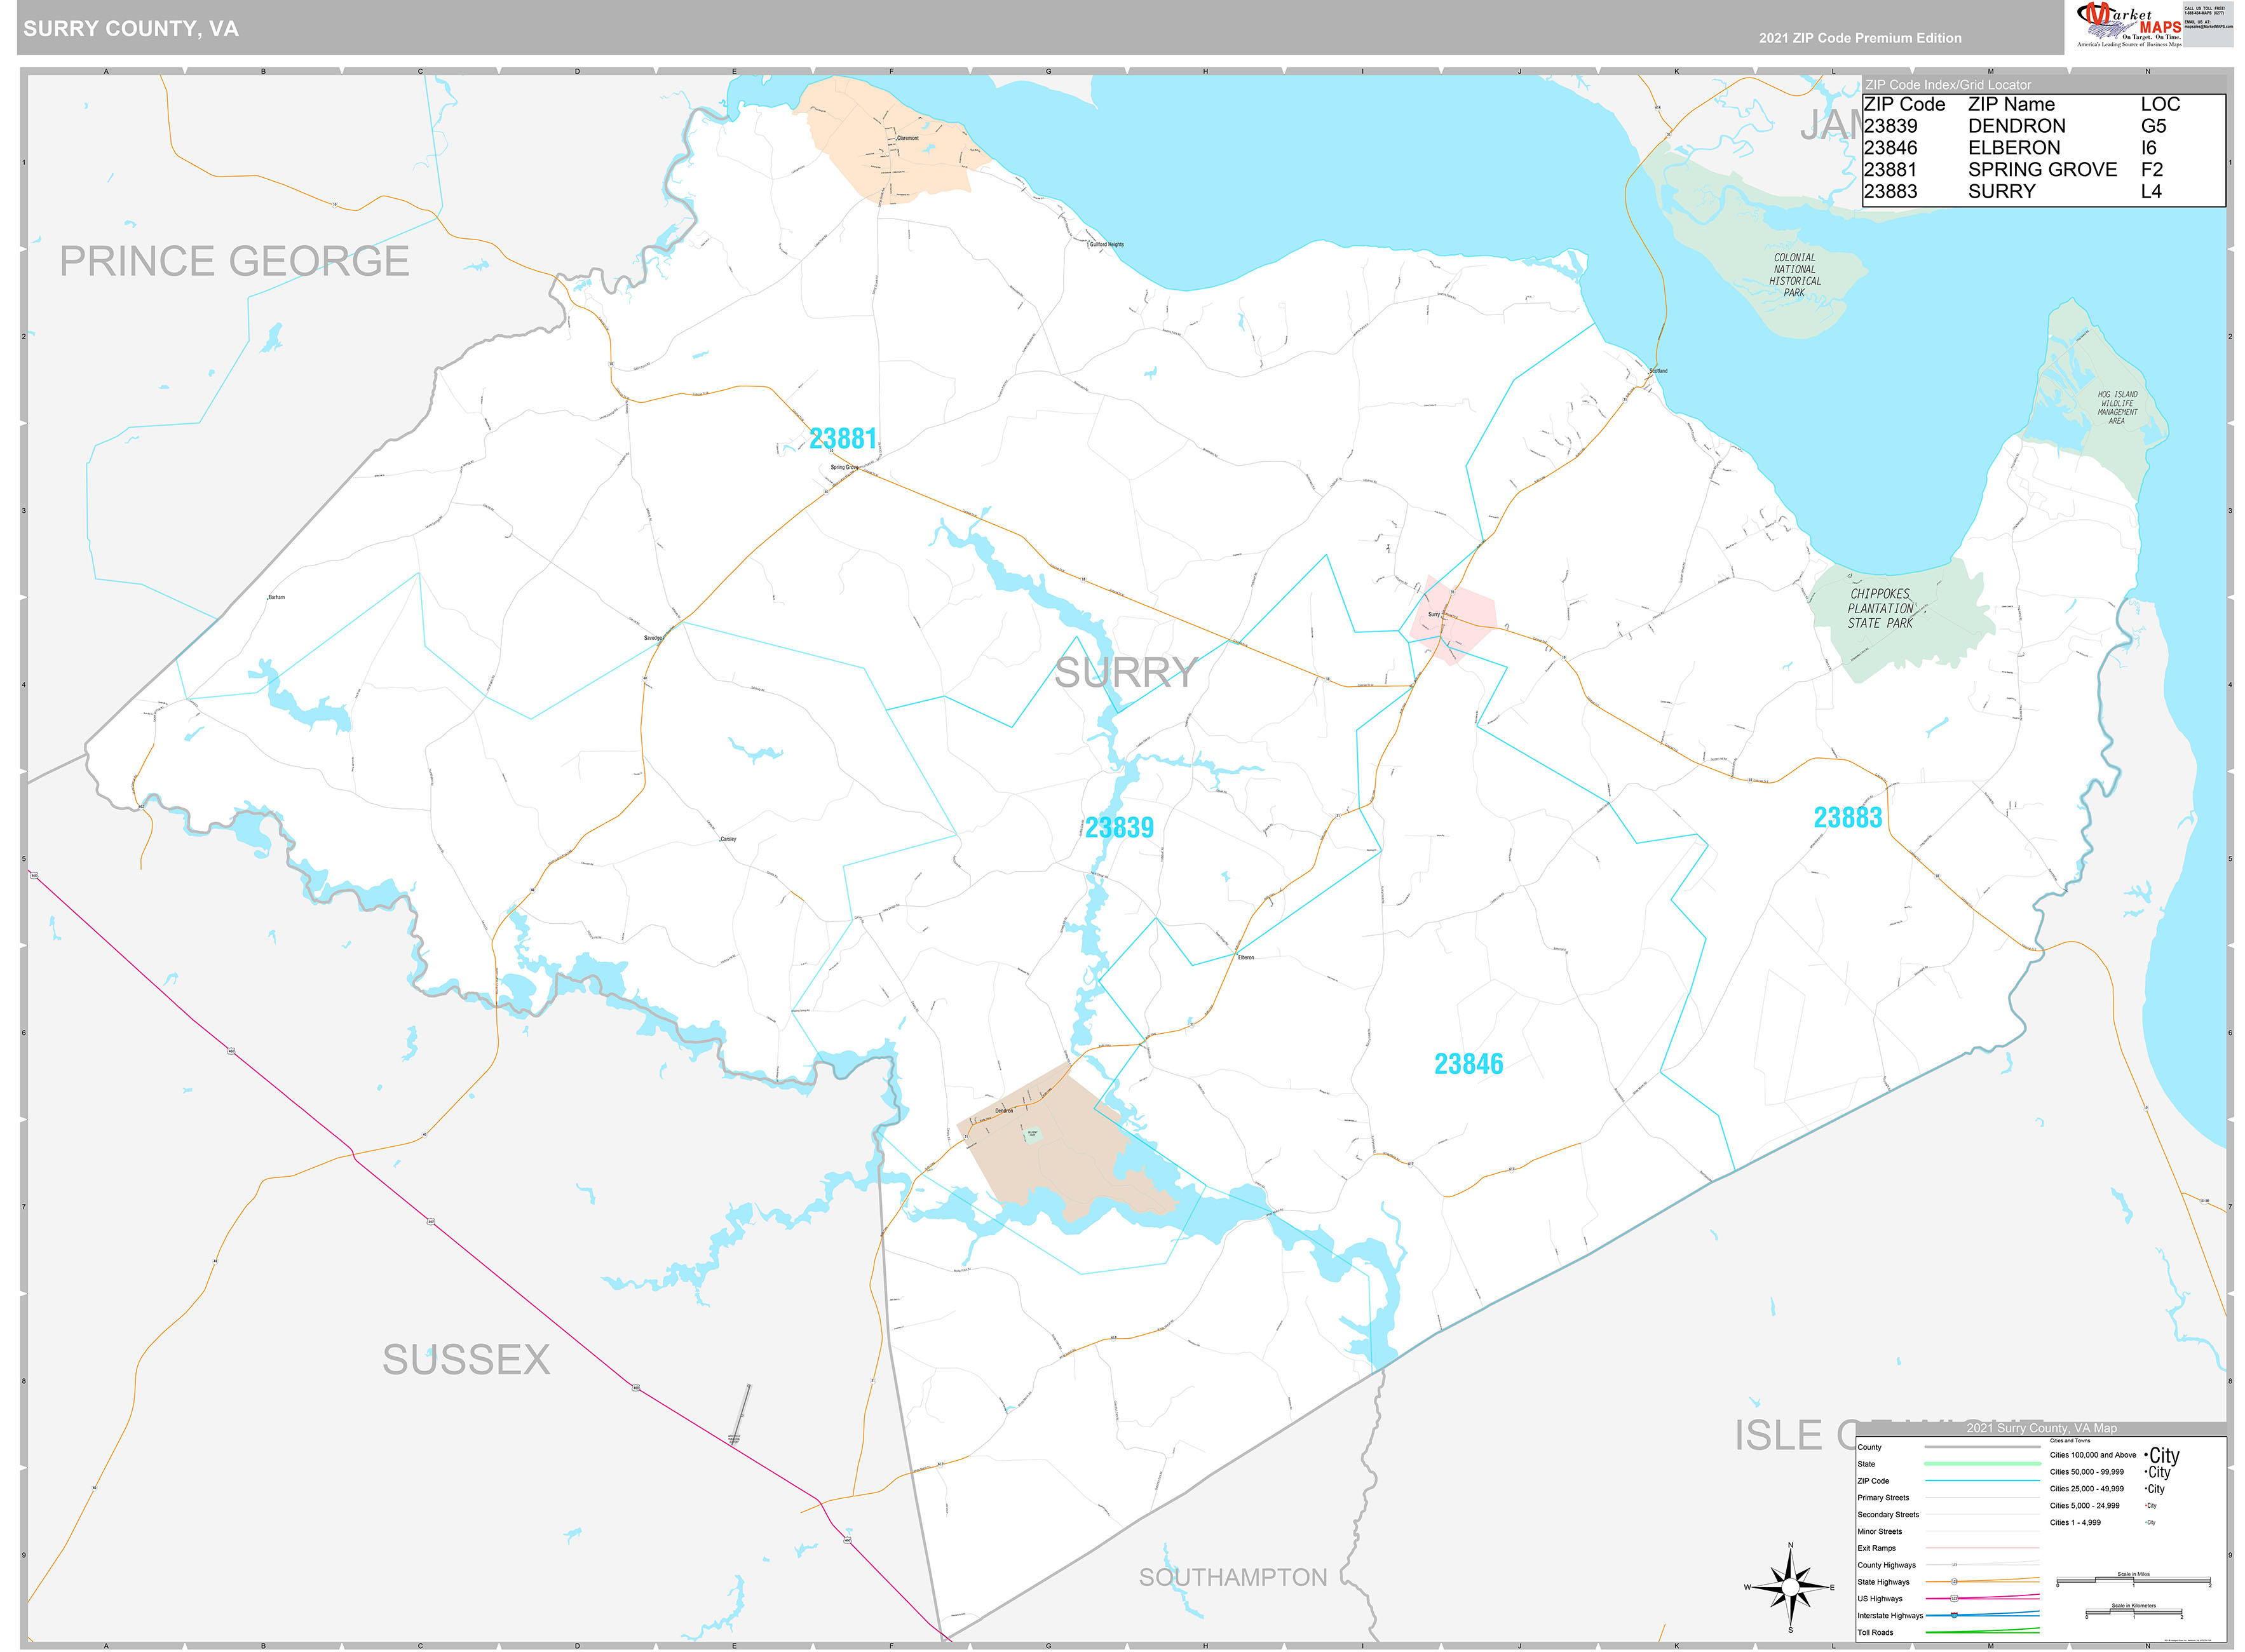Select the Interstate Highways shield symbol
The image size is (2245, 1652).
click(x=1954, y=1615)
